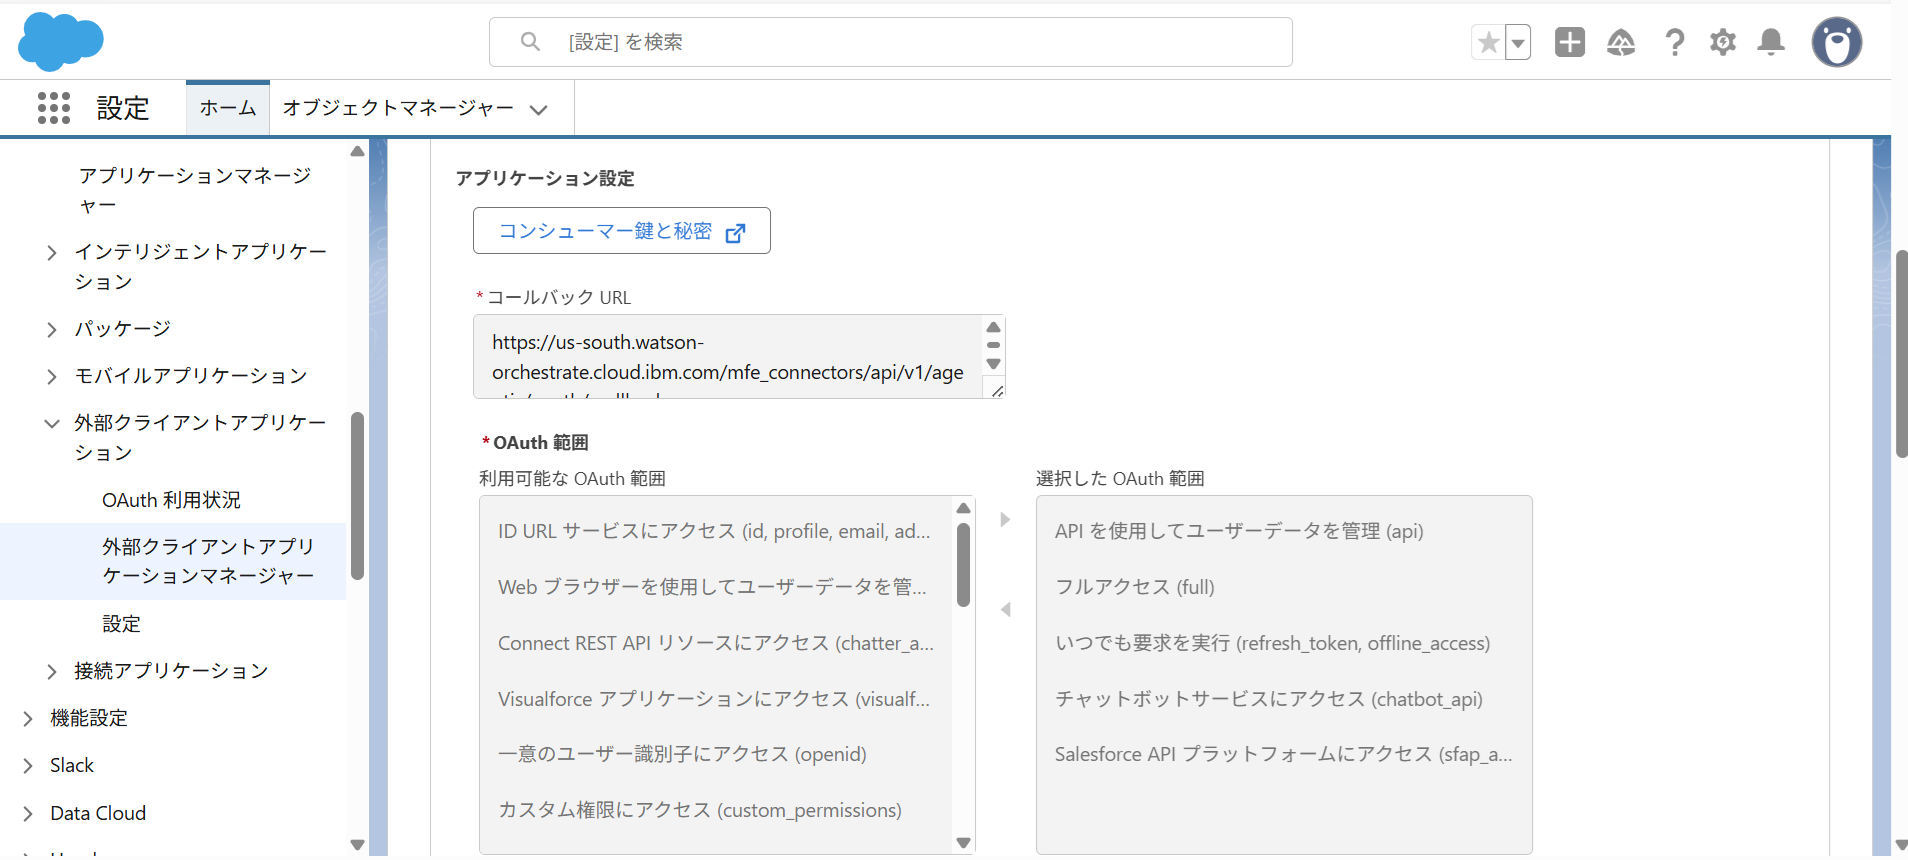Select Salesforce API プラットフォームにアクセス scope
Image resolution: width=1908 pixels, height=860 pixels.
pos(1284,754)
